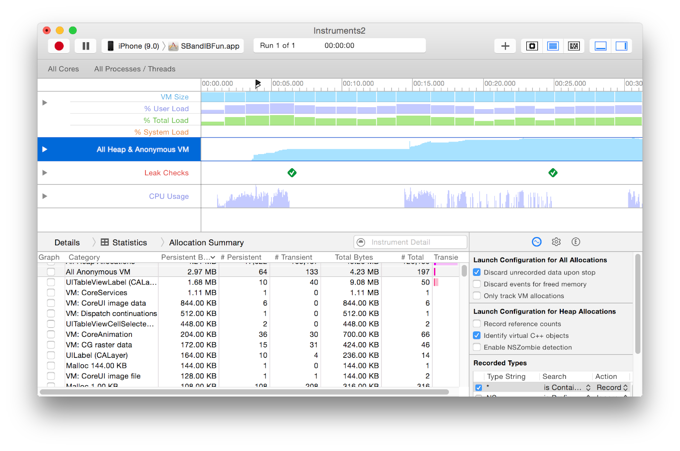Expand the CPU Usage track

tap(44, 196)
